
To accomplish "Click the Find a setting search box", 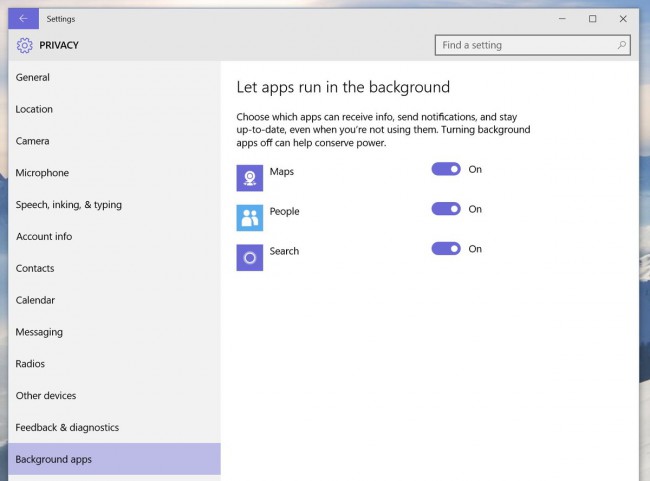I will tap(533, 45).
